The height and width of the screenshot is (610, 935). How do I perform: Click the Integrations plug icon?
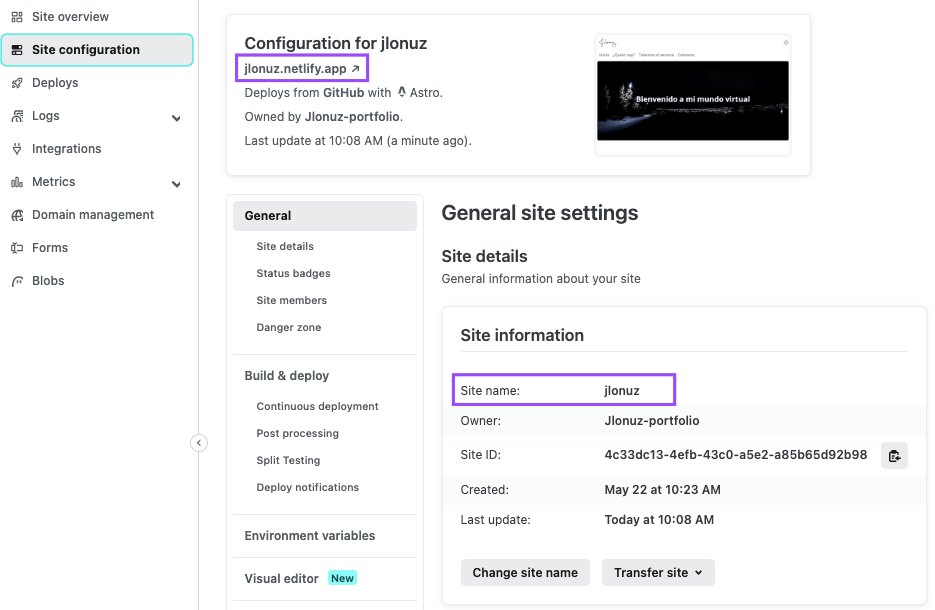17,149
